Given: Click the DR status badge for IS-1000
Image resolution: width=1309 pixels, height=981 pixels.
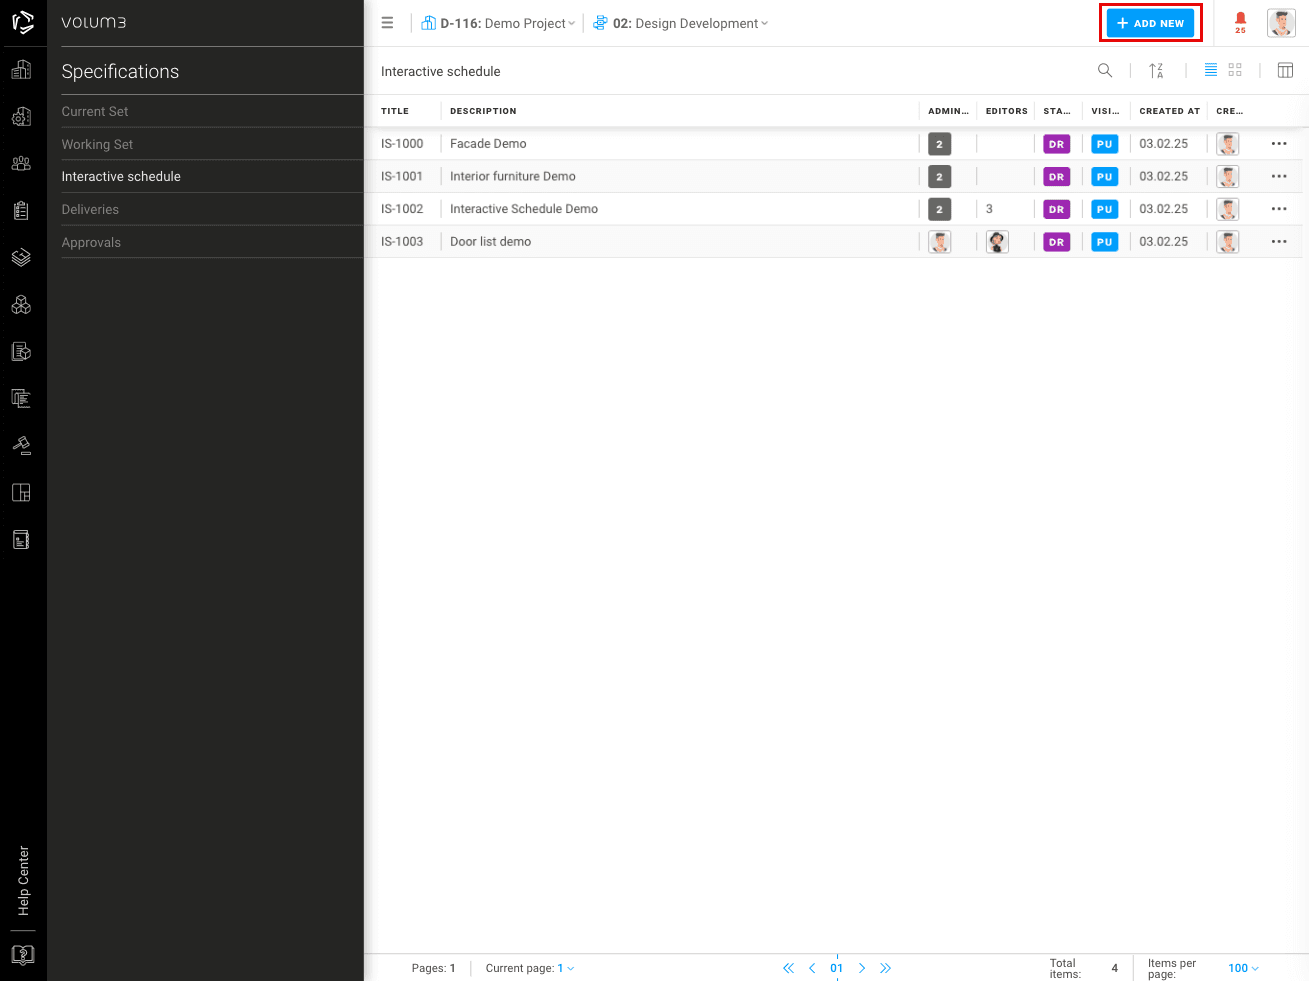Looking at the screenshot, I should [1057, 144].
